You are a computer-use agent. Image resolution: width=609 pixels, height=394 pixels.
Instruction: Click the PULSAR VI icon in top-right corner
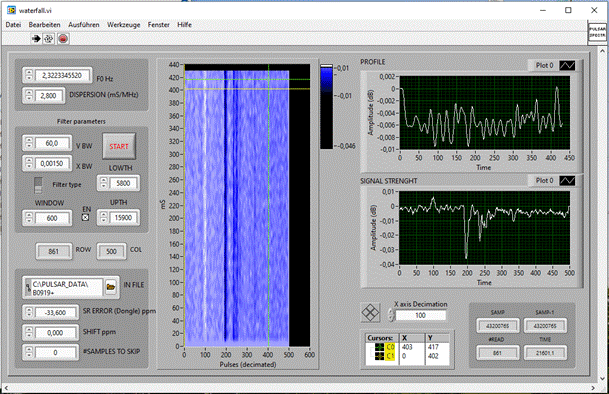pos(597,32)
